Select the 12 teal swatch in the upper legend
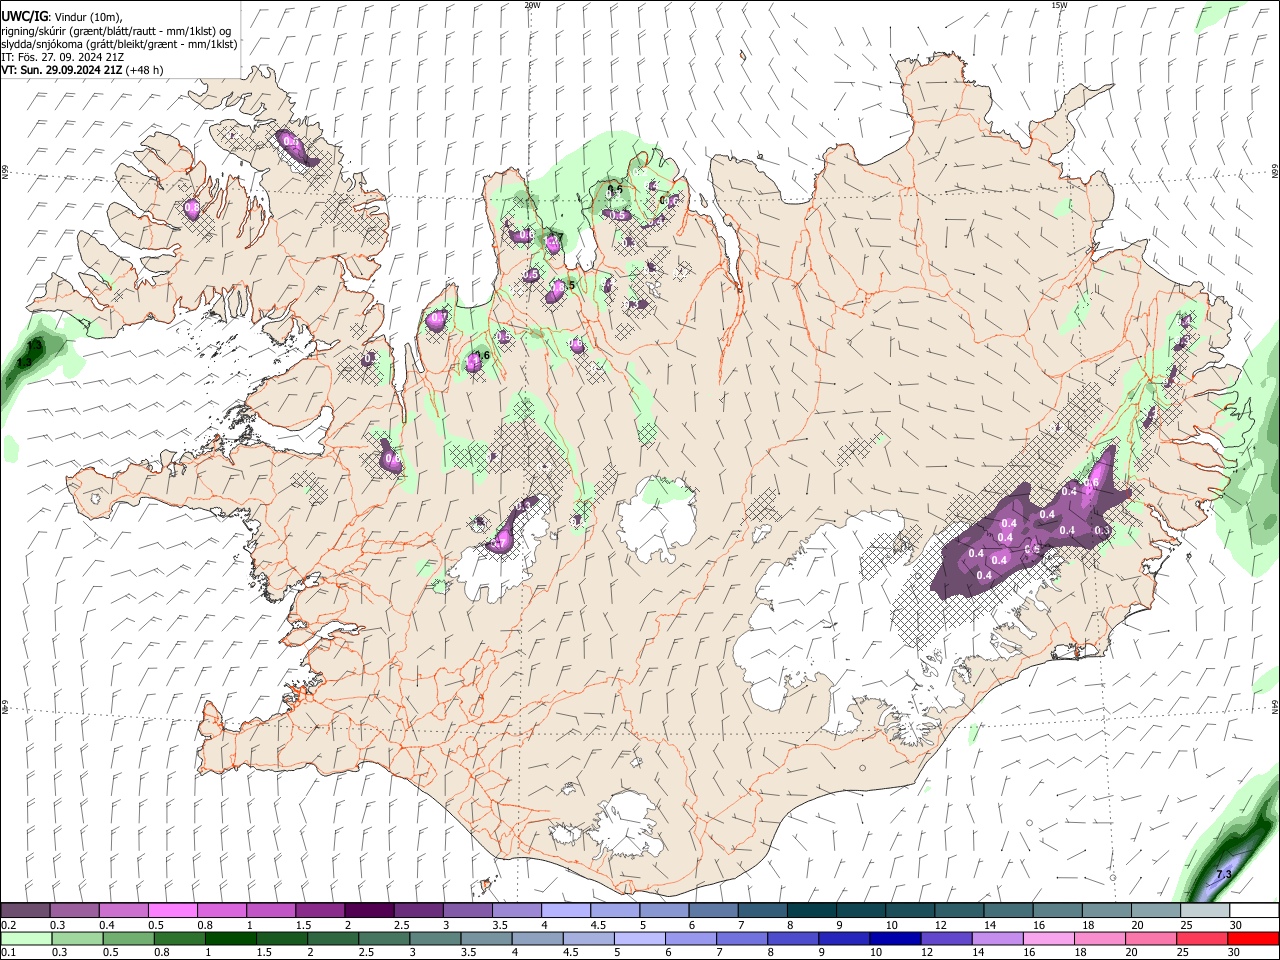 [x=958, y=910]
